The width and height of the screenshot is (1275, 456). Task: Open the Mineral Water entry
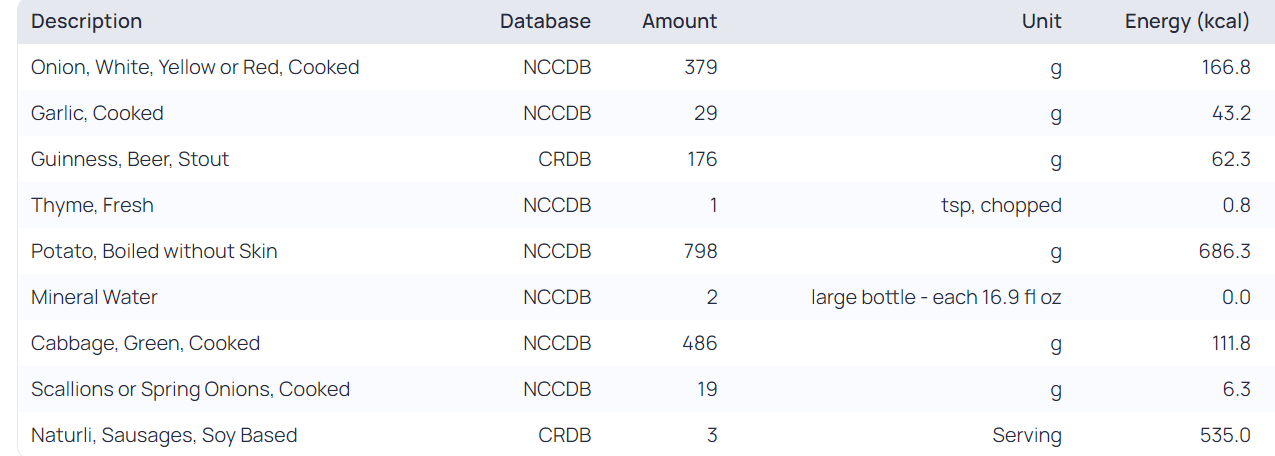click(x=94, y=297)
